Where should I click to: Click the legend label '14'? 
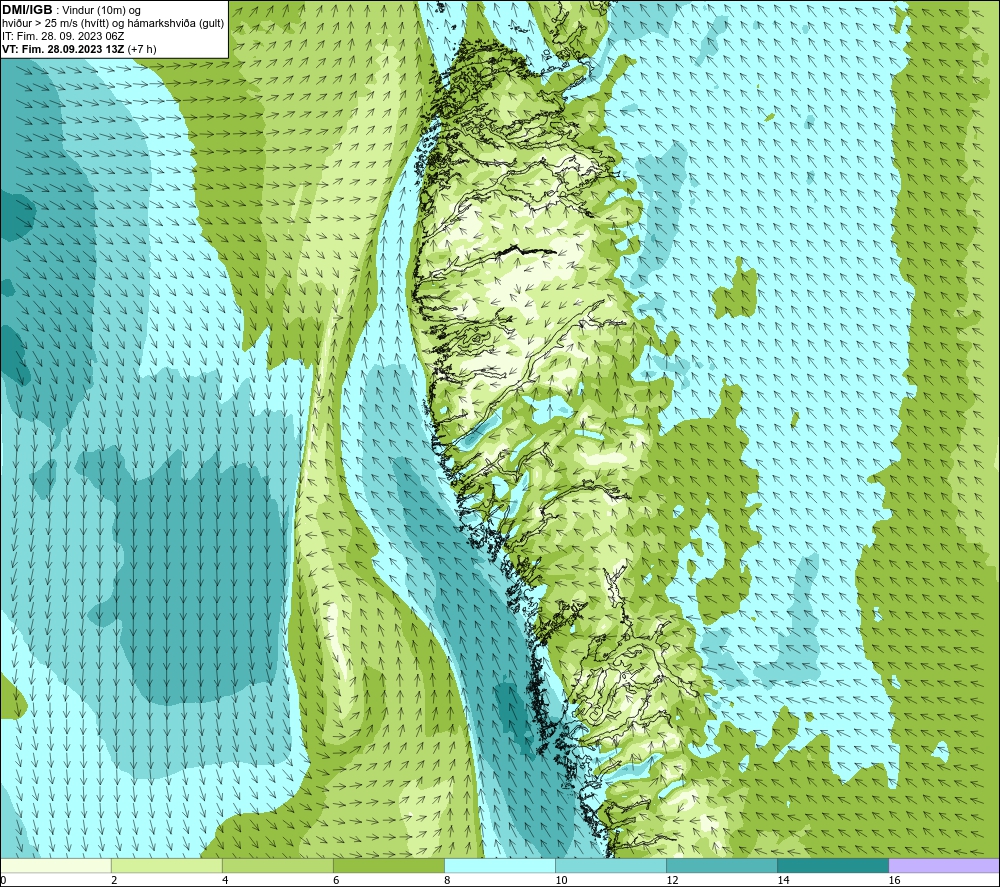tap(783, 881)
